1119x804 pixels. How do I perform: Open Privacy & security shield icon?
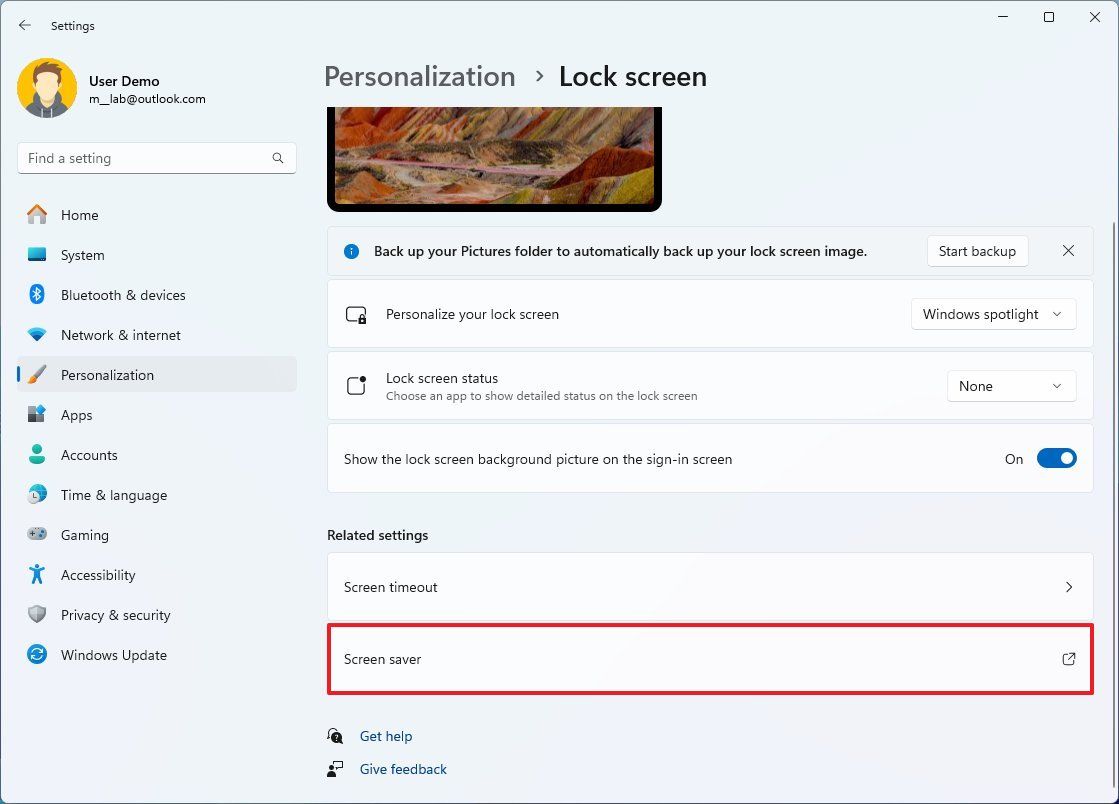(x=38, y=615)
